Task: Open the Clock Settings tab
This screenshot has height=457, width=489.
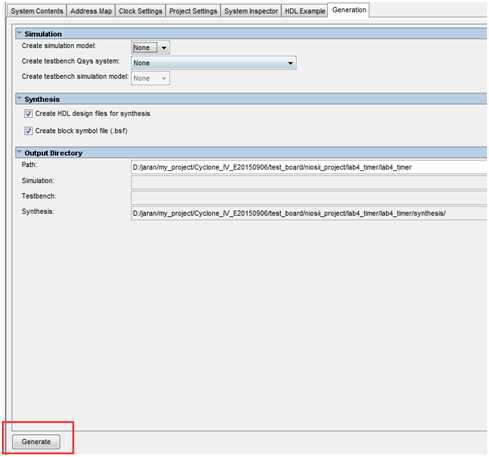Action: (x=140, y=11)
